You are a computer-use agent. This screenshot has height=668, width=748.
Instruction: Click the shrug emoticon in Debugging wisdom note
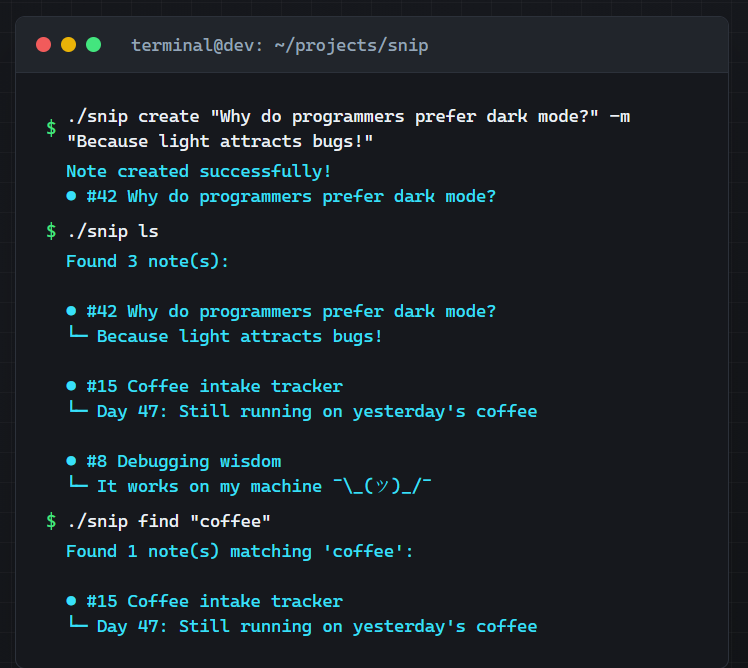click(x=382, y=486)
